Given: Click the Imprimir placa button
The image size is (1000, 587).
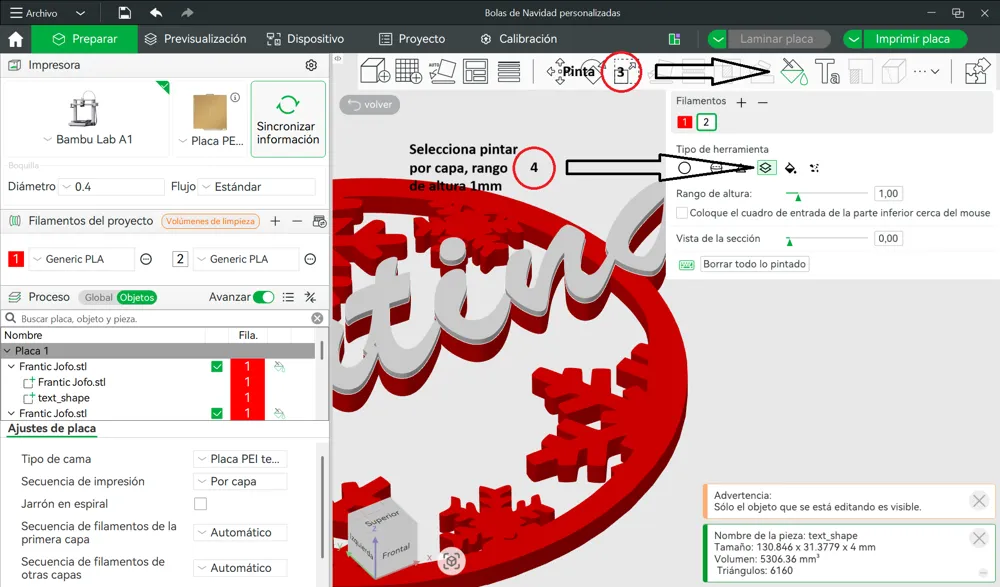Looking at the screenshot, I should click(912, 39).
